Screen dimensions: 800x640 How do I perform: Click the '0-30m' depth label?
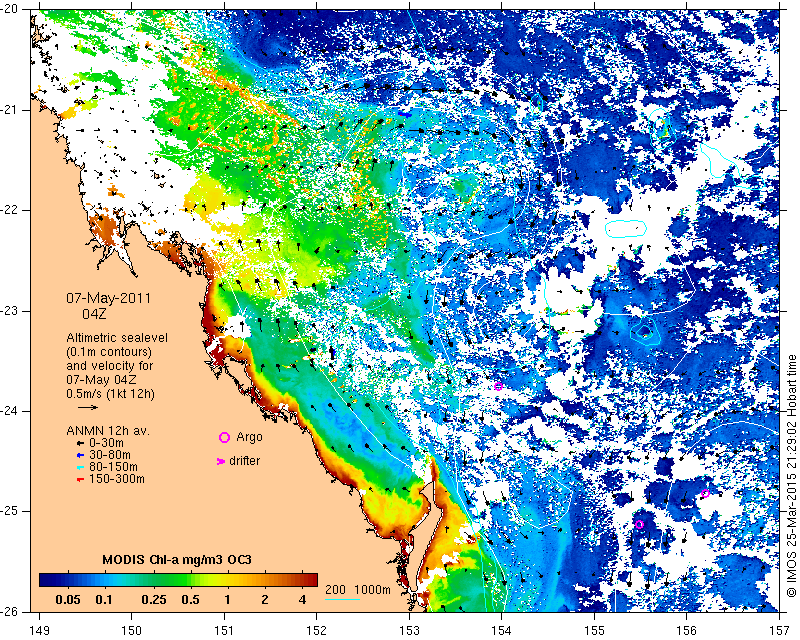click(x=106, y=444)
